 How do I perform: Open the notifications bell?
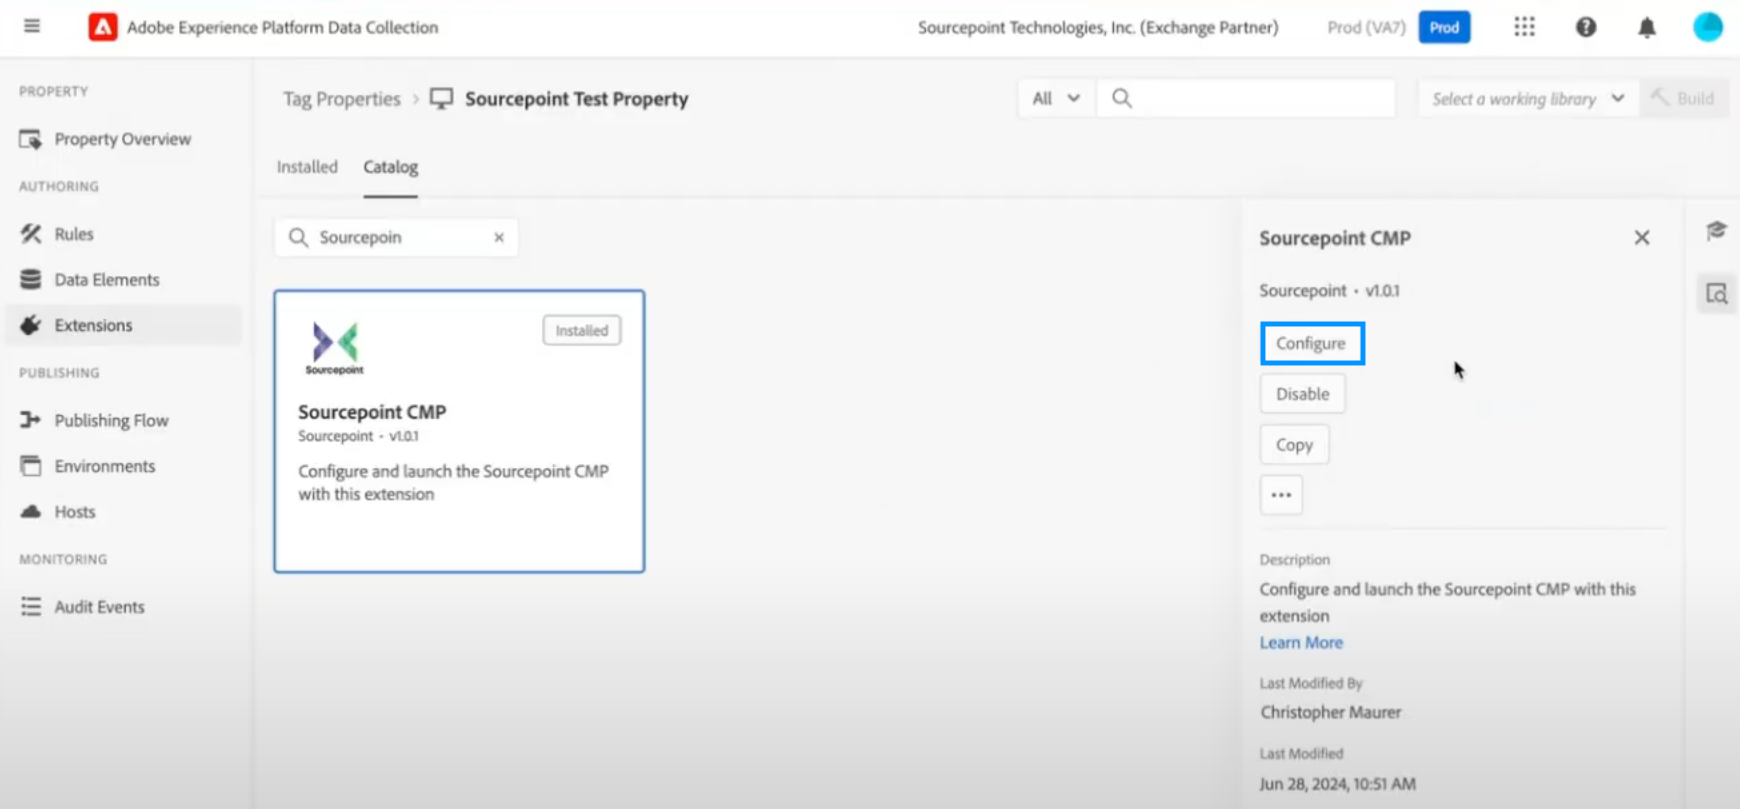click(x=1647, y=27)
